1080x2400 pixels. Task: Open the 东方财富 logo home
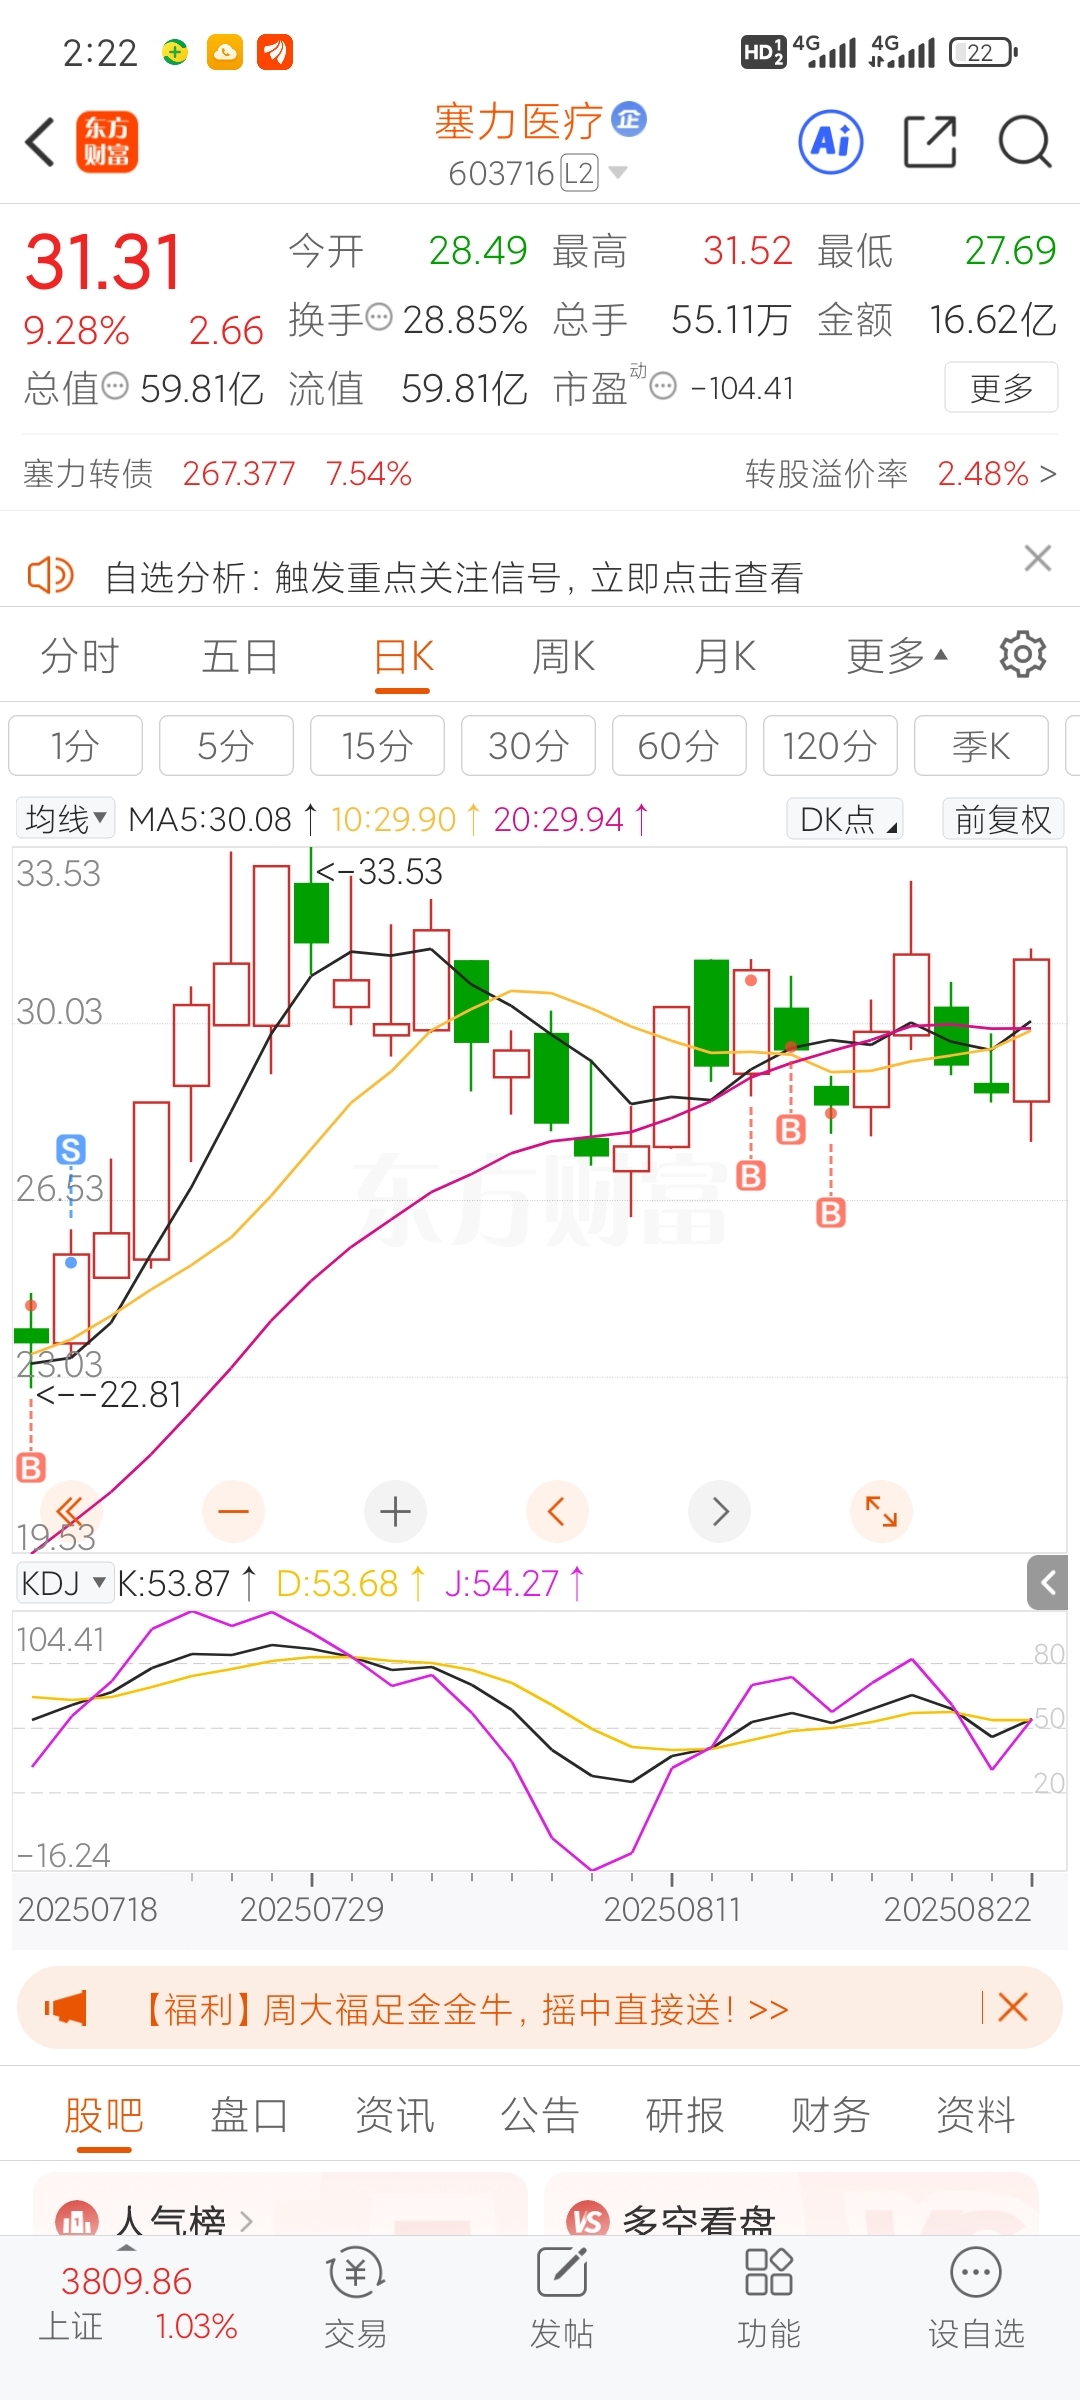pyautogui.click(x=107, y=142)
